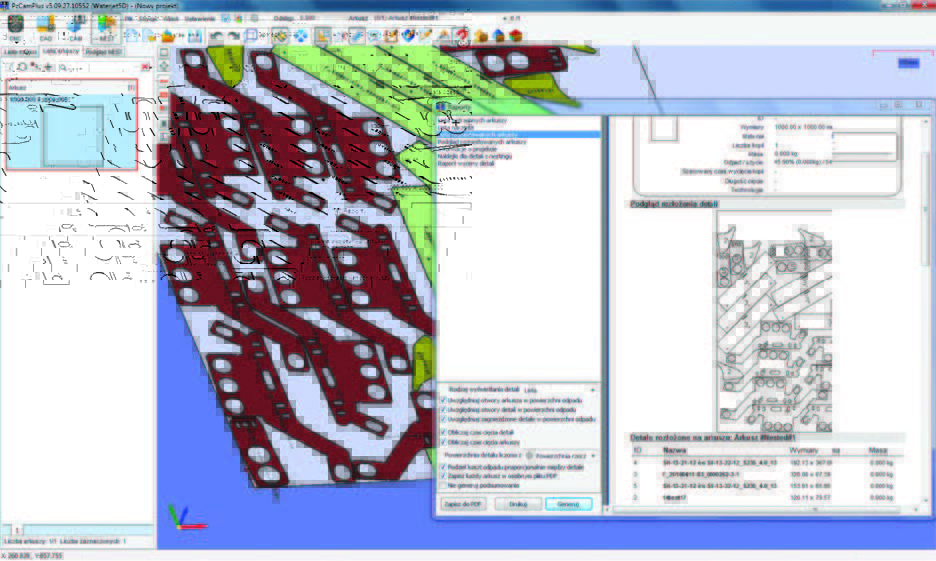
Task: Click the undo arrow icon
Action: [x=215, y=36]
